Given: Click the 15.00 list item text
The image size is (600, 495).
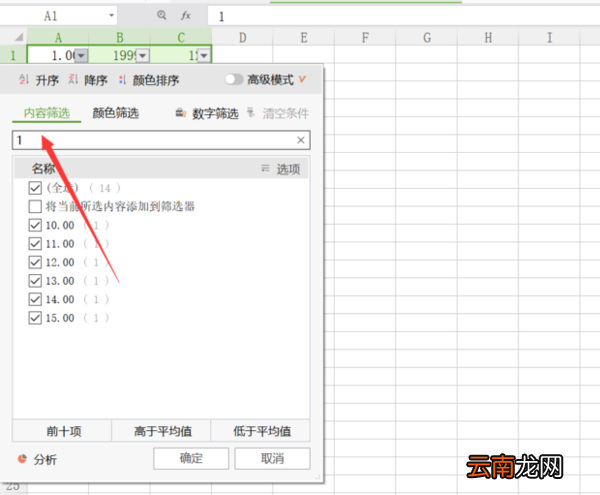Looking at the screenshot, I should [60, 318].
